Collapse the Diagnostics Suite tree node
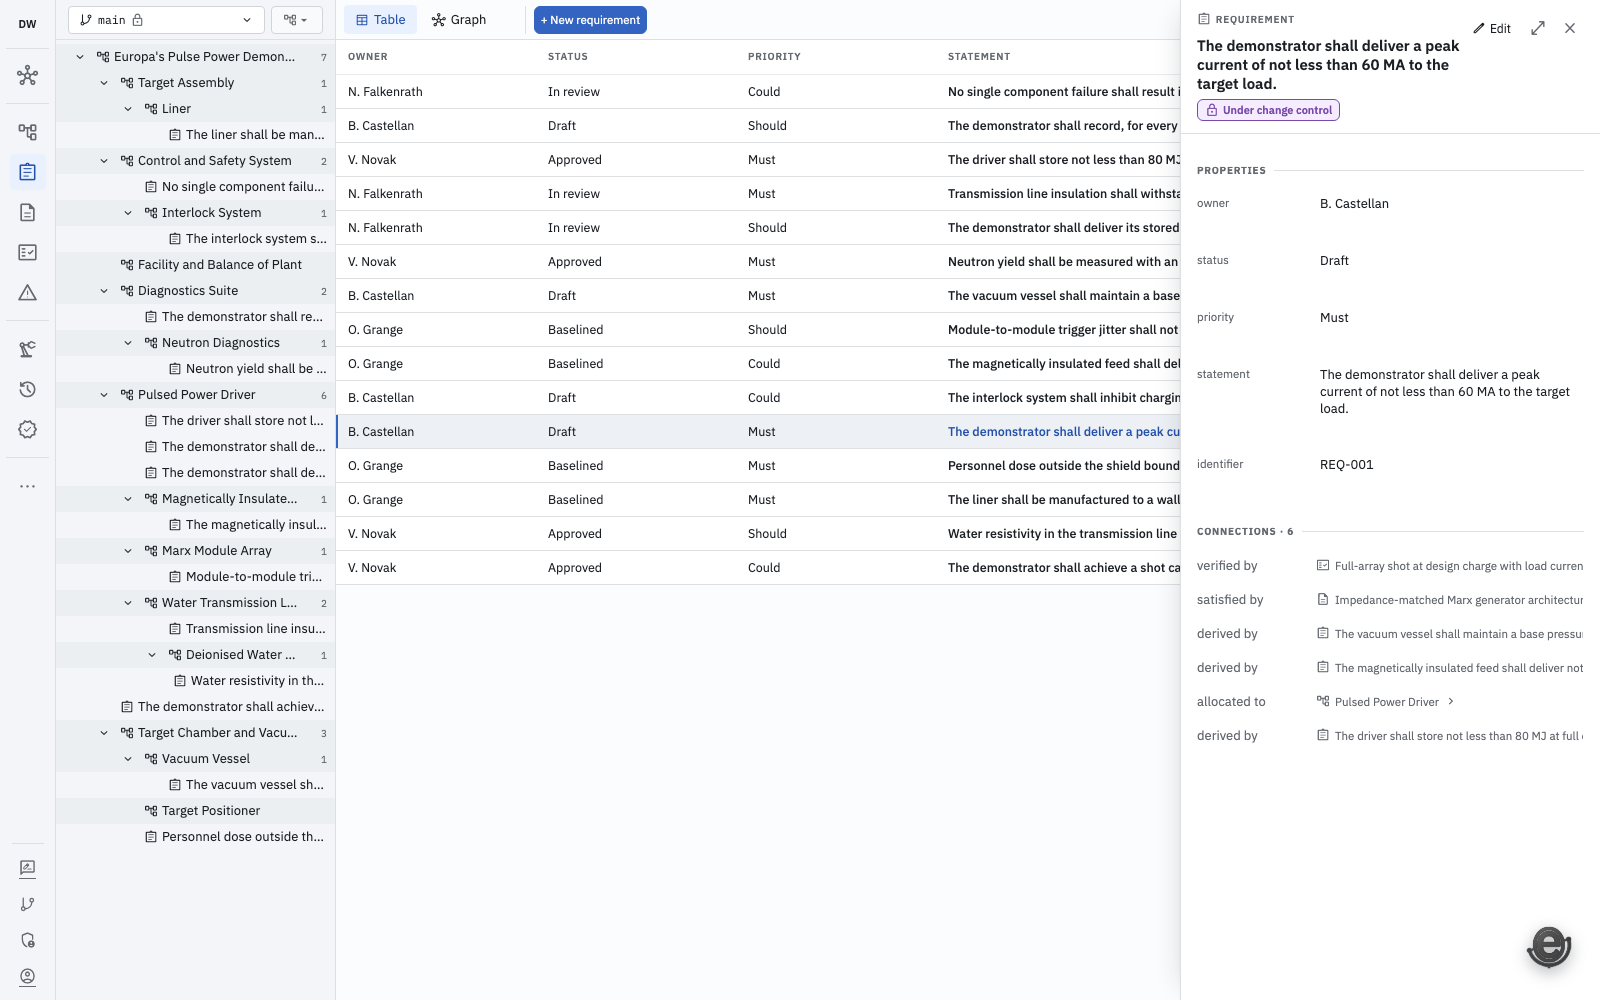The height and width of the screenshot is (1000, 1600). pyautogui.click(x=104, y=291)
